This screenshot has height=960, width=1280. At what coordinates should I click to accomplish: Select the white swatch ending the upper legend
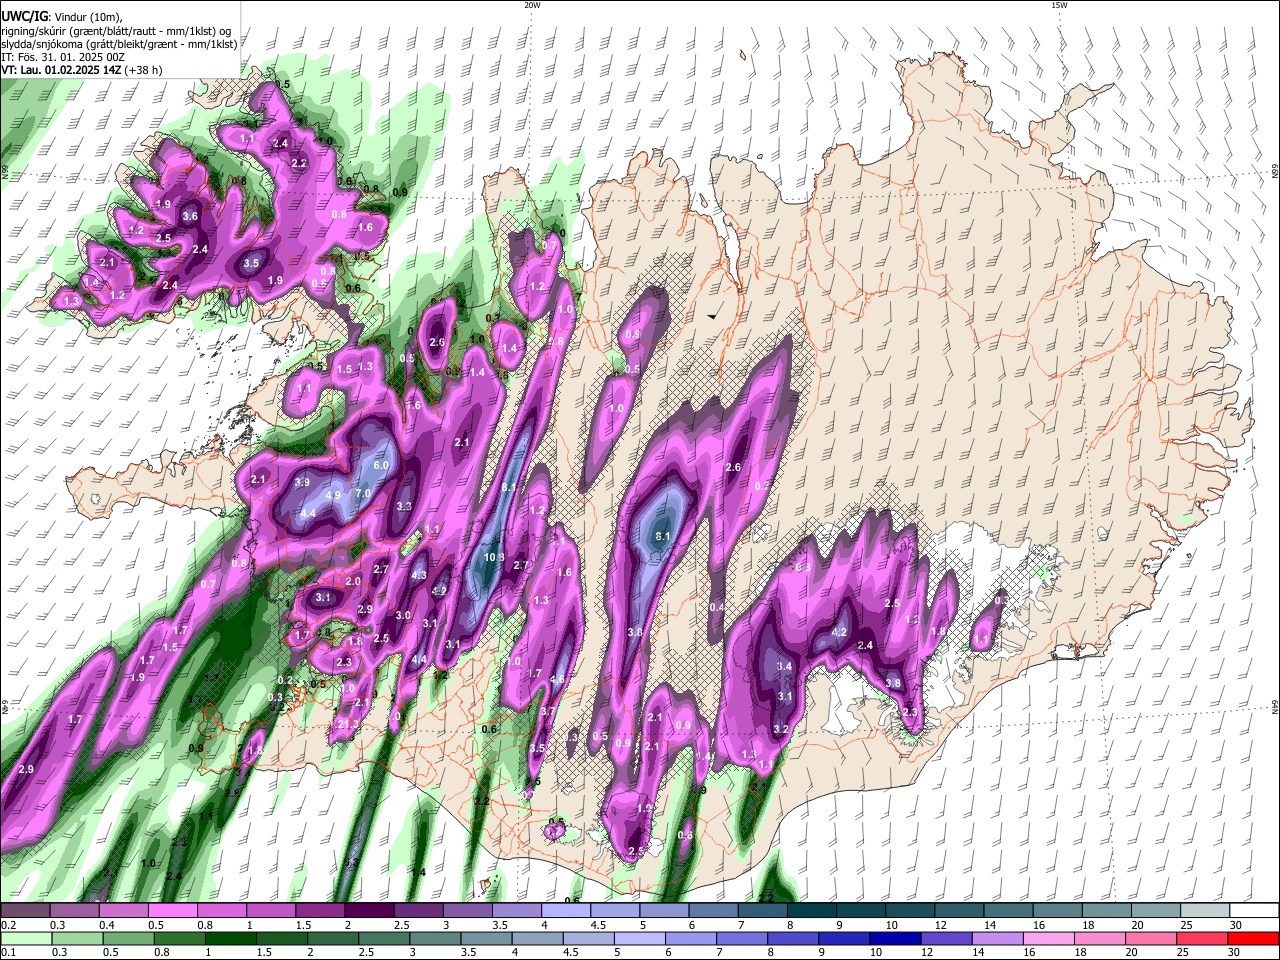(1253, 911)
